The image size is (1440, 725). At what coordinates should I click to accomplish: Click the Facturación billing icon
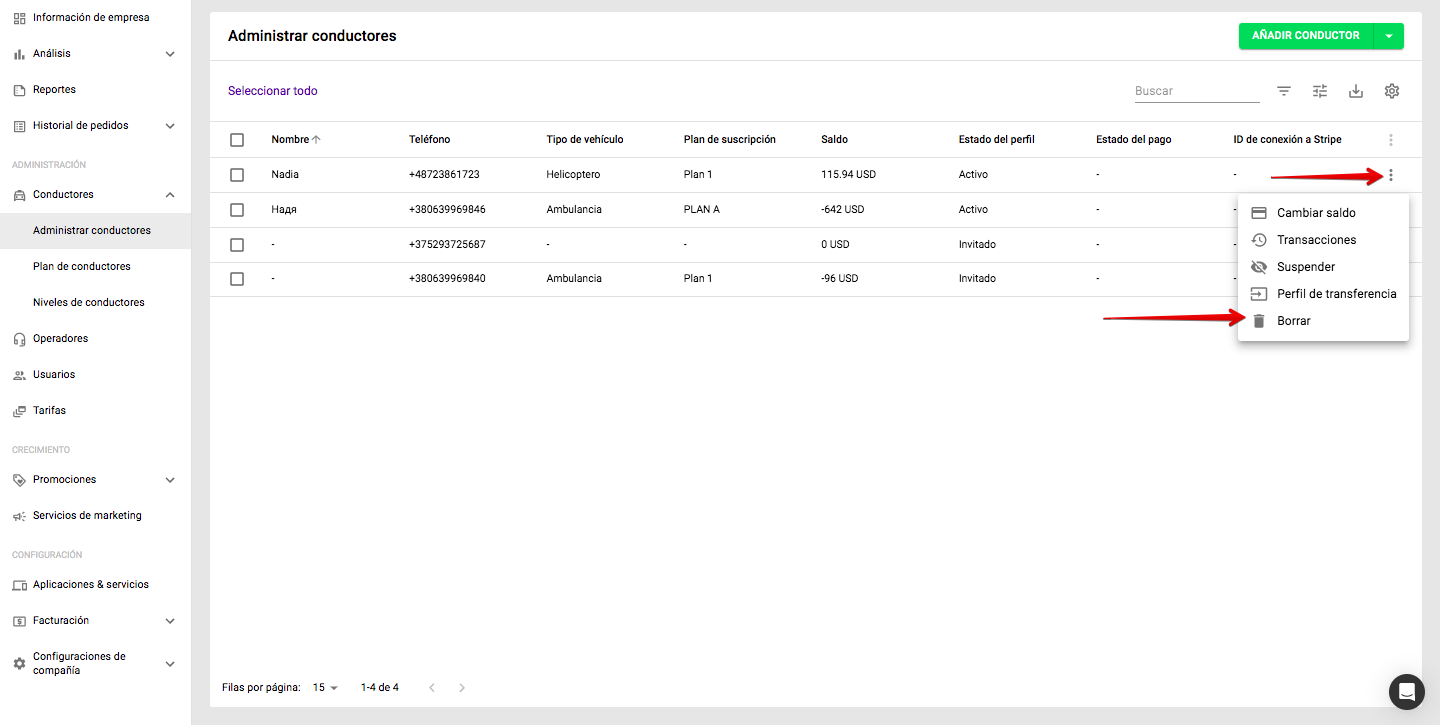(19, 621)
